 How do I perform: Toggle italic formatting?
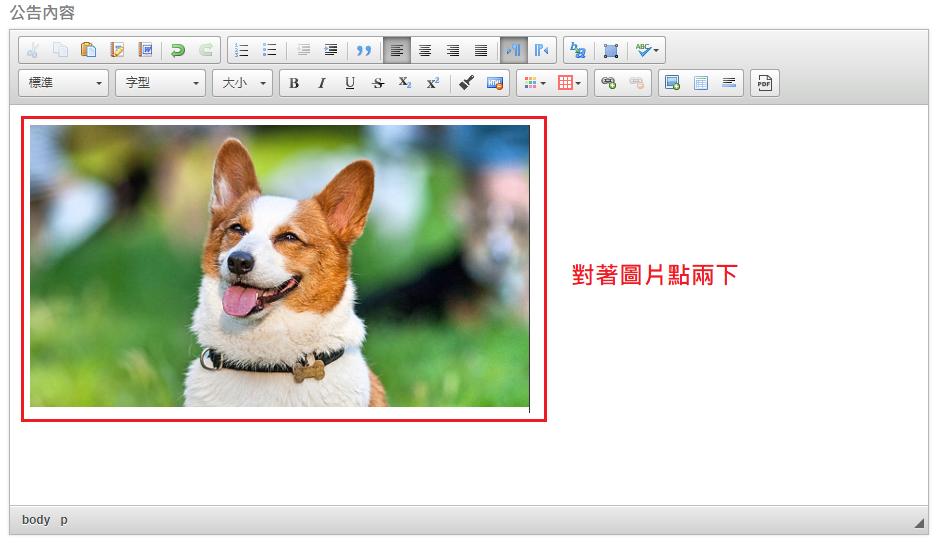point(322,83)
